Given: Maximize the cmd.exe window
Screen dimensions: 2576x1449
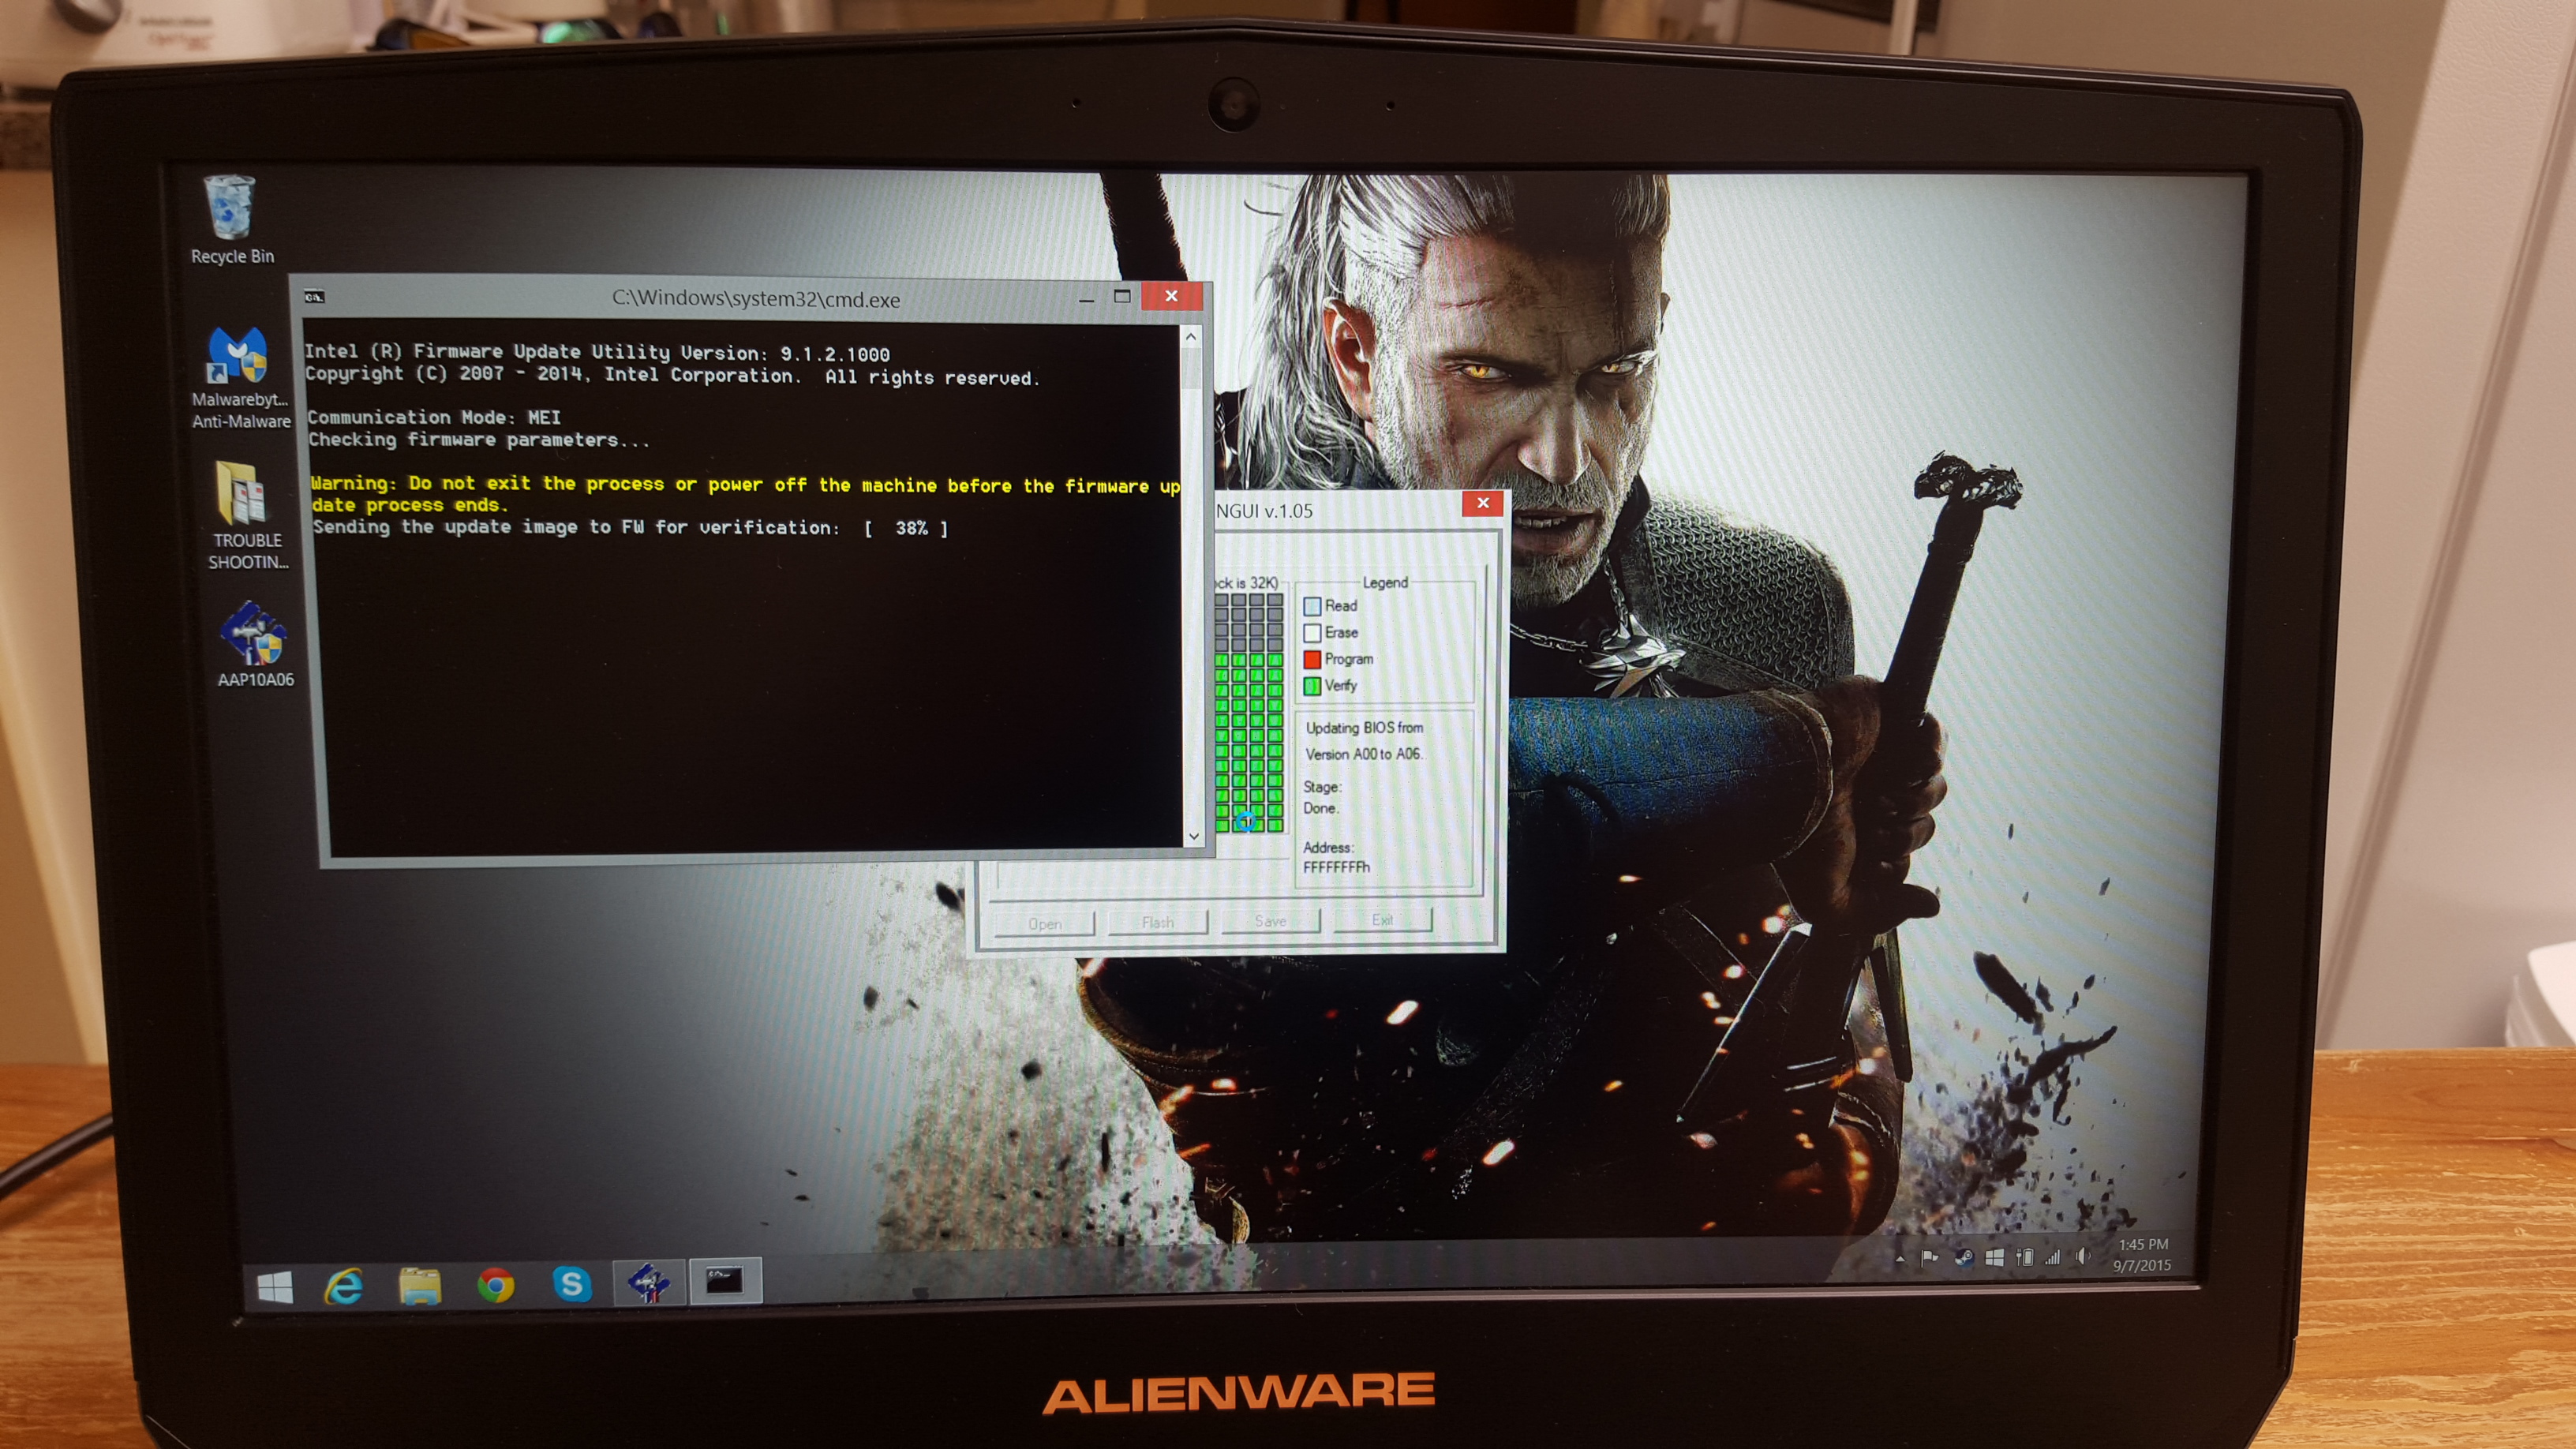Looking at the screenshot, I should pyautogui.click(x=1122, y=297).
